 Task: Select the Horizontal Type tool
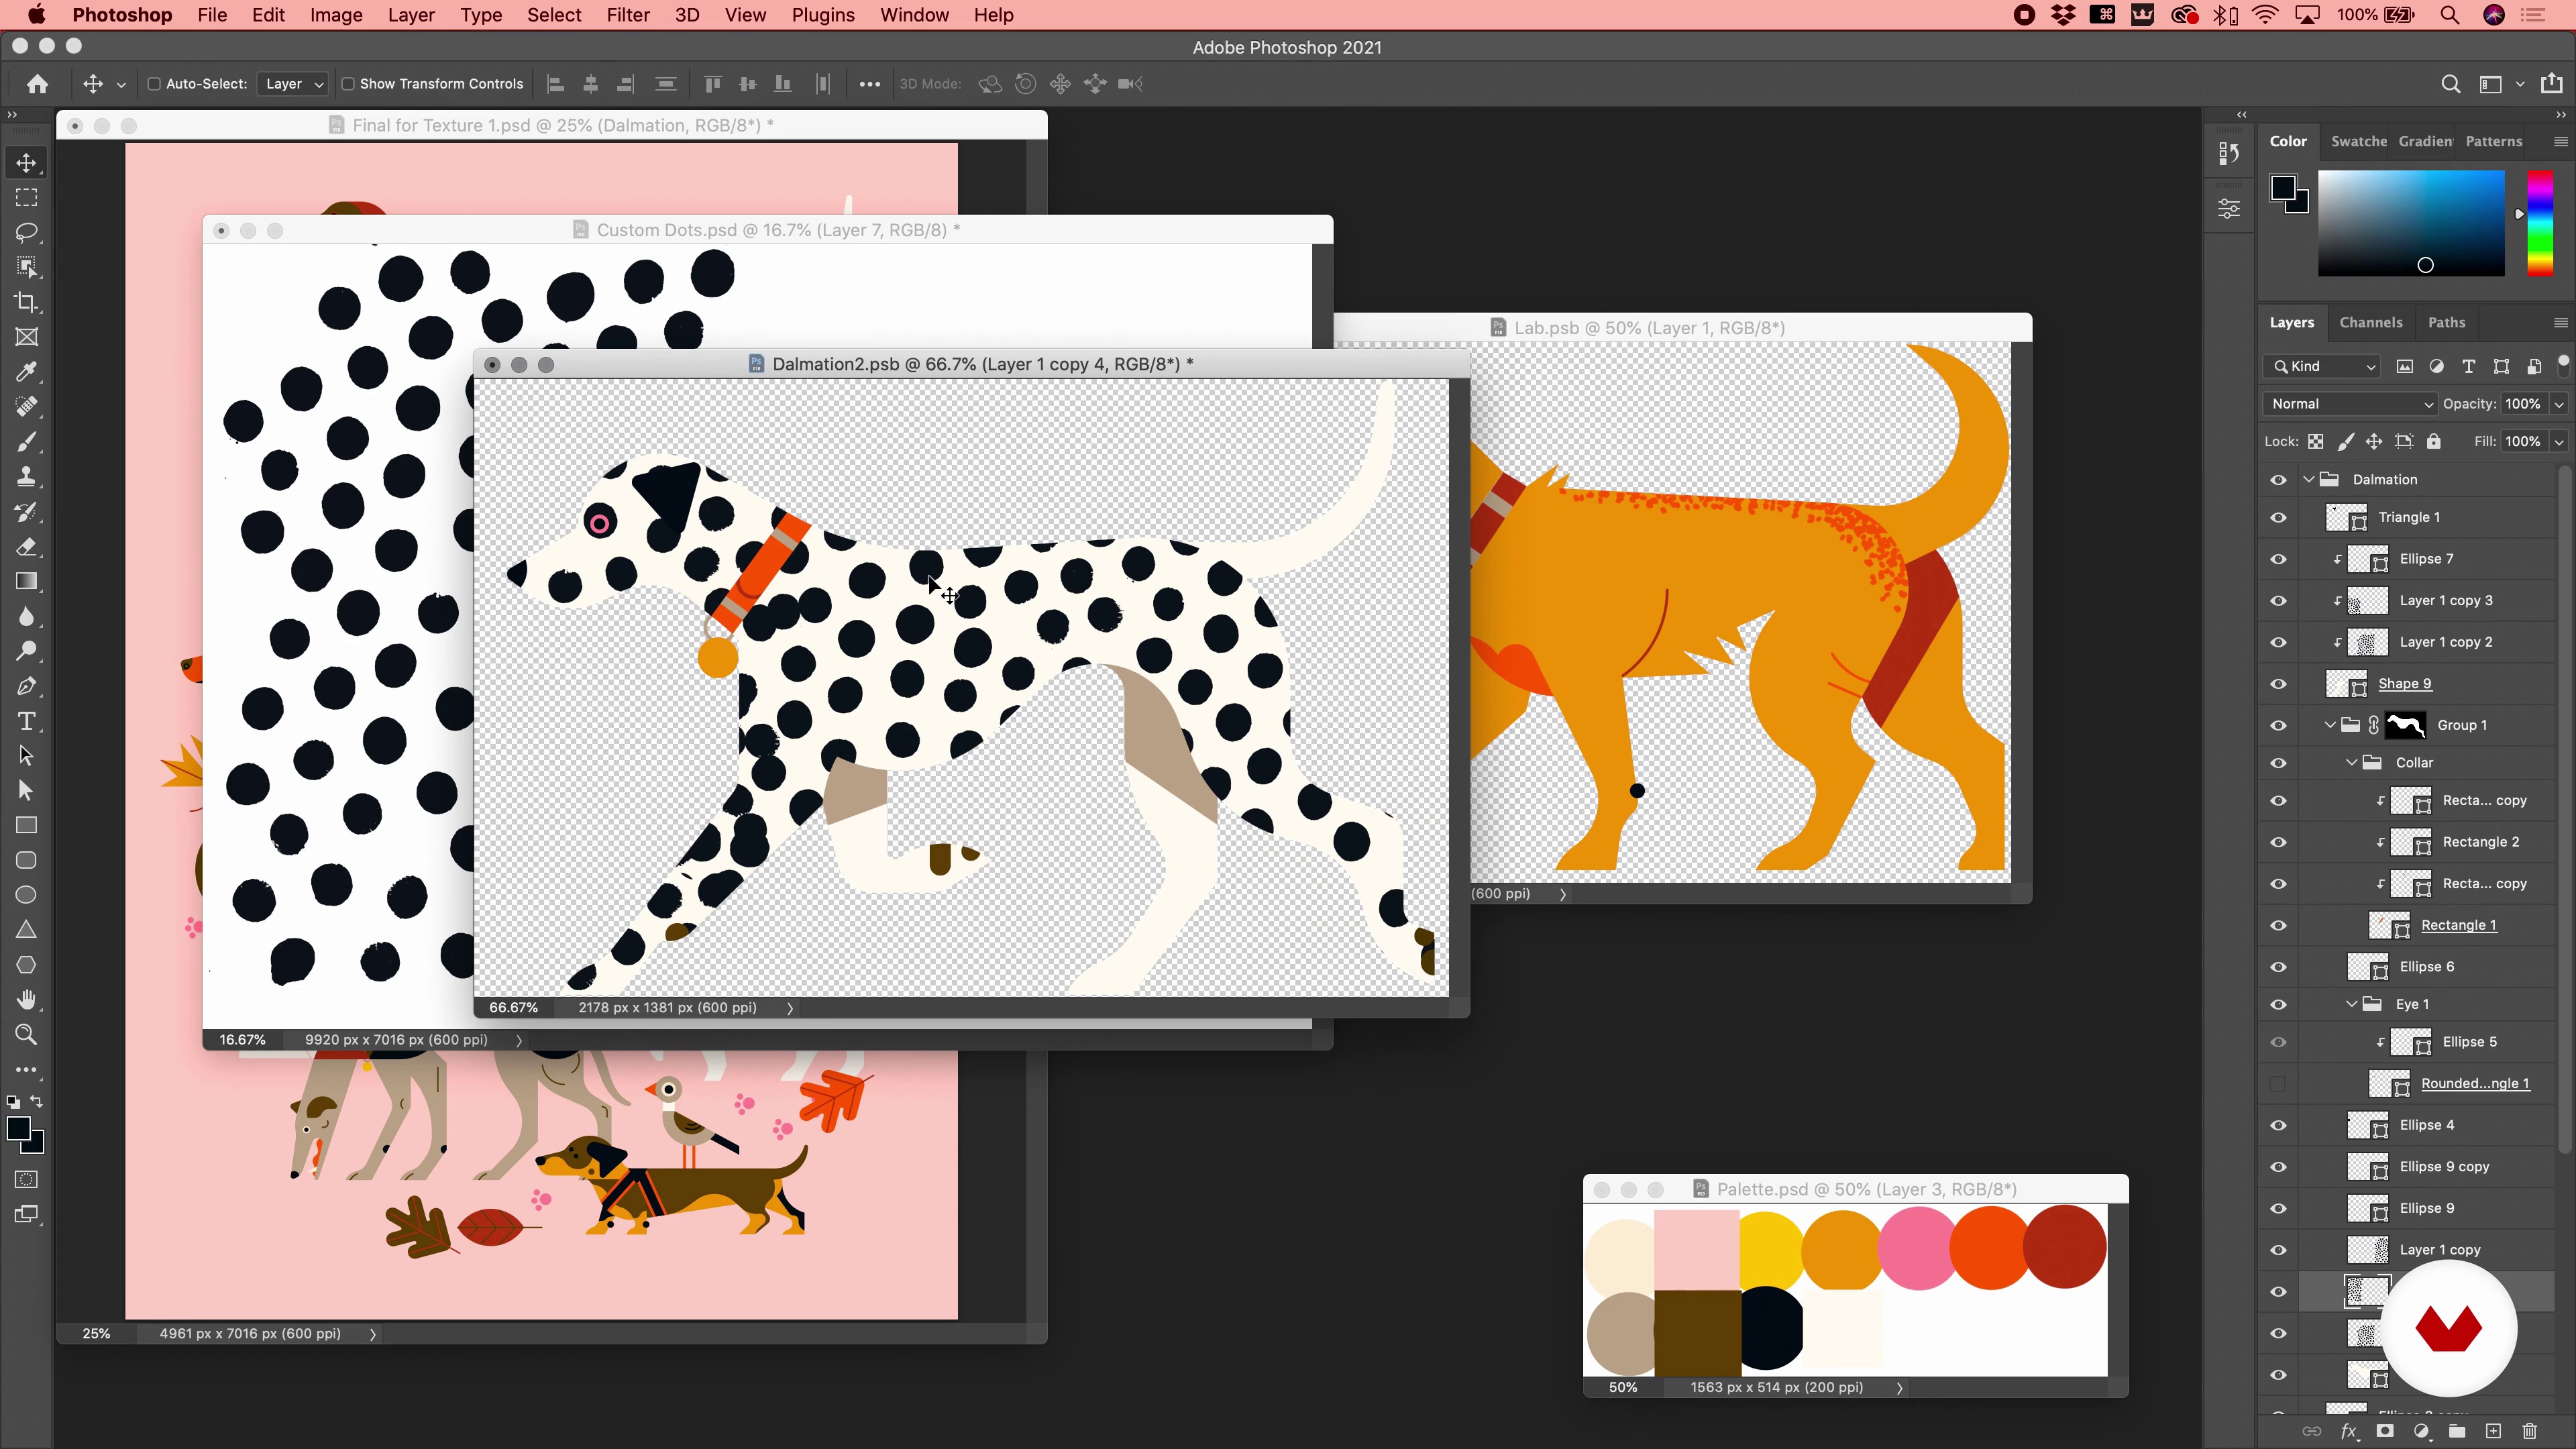click(27, 721)
